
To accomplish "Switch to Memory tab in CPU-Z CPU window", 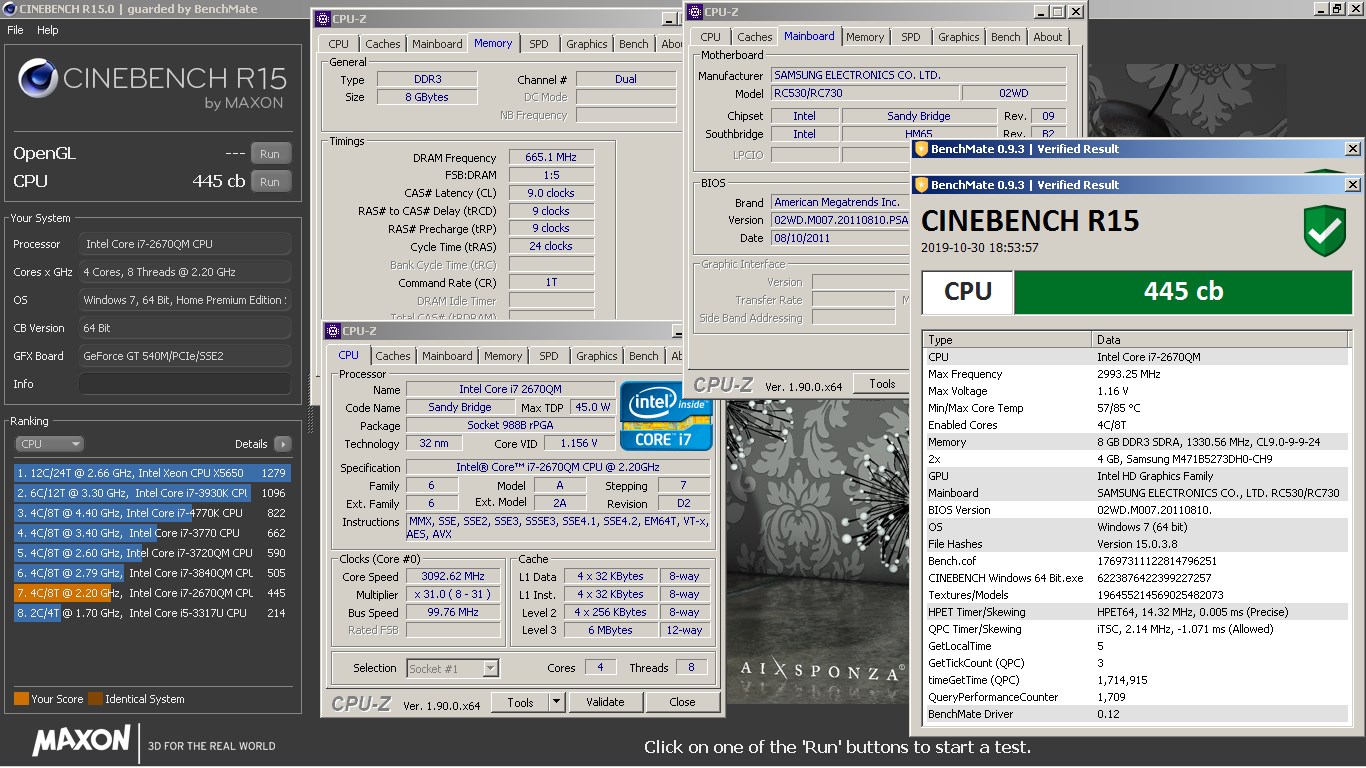I will coord(503,356).
